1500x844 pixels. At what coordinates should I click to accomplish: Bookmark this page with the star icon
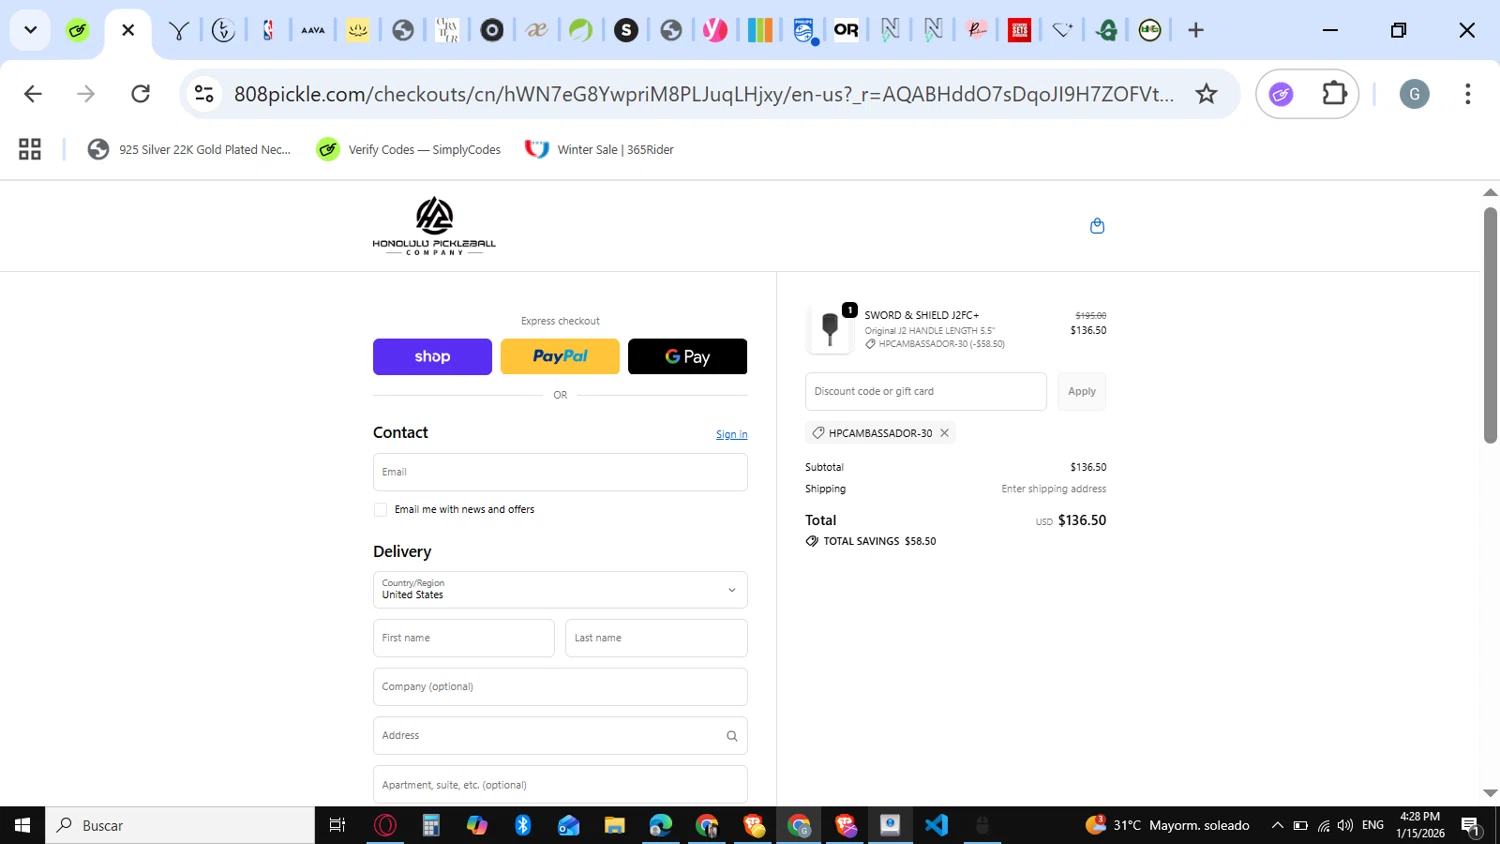[x=1207, y=94]
